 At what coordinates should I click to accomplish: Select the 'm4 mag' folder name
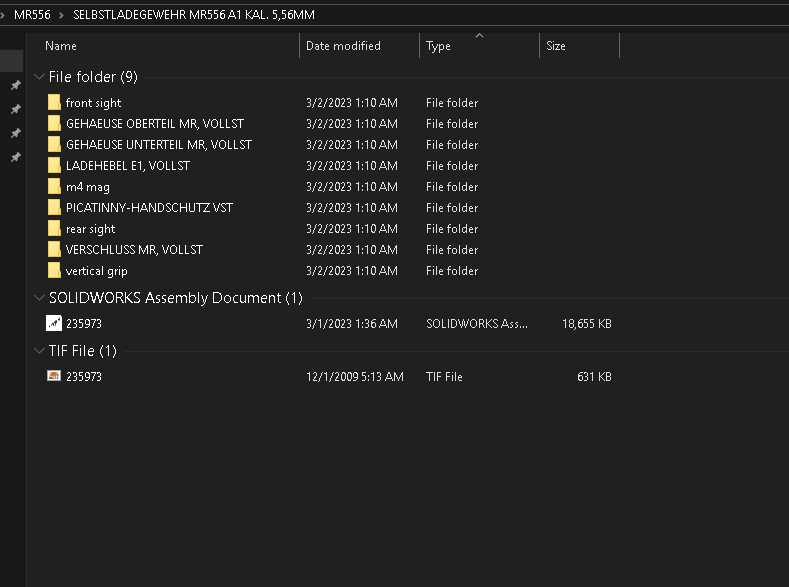coord(88,187)
